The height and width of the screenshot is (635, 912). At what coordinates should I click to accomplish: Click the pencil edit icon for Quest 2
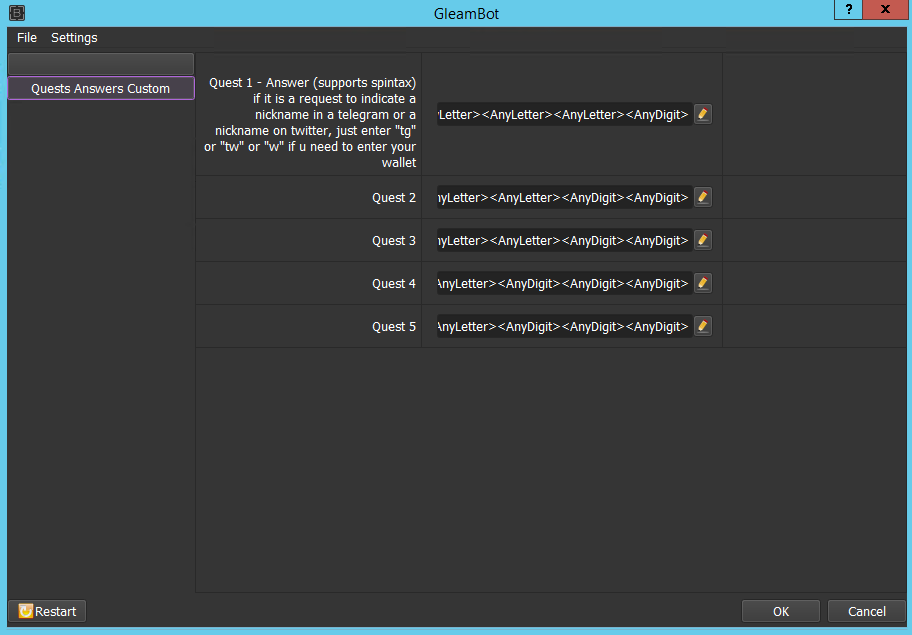(703, 198)
